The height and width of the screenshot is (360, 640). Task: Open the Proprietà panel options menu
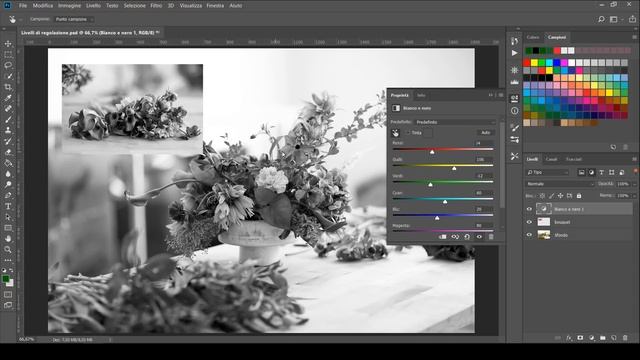pos(501,95)
